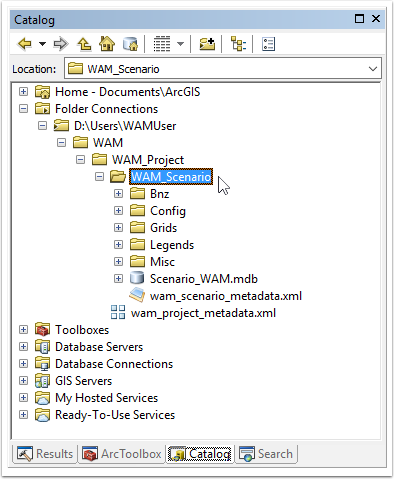Expand the Scenario_WAM.mdb geodatabase
This screenshot has height=479, width=394.
118,279
